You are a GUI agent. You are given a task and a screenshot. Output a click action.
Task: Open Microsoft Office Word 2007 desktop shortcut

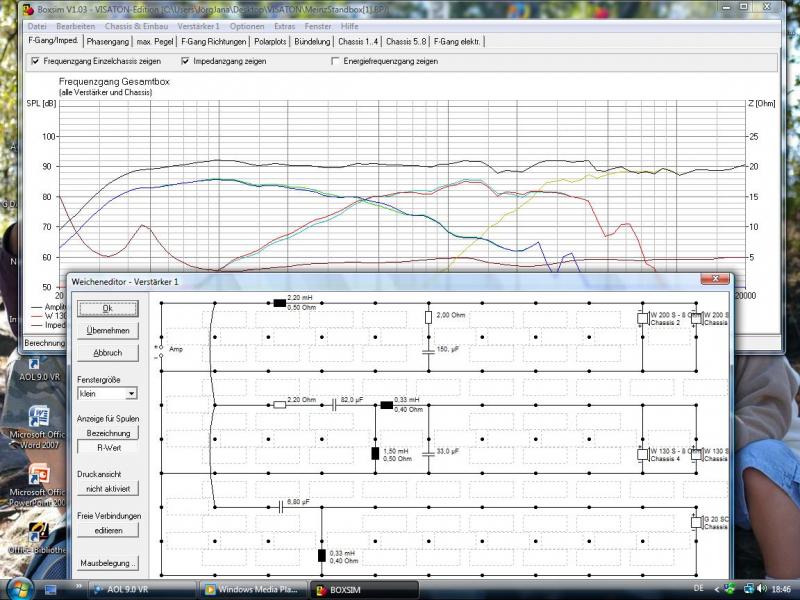[40, 420]
